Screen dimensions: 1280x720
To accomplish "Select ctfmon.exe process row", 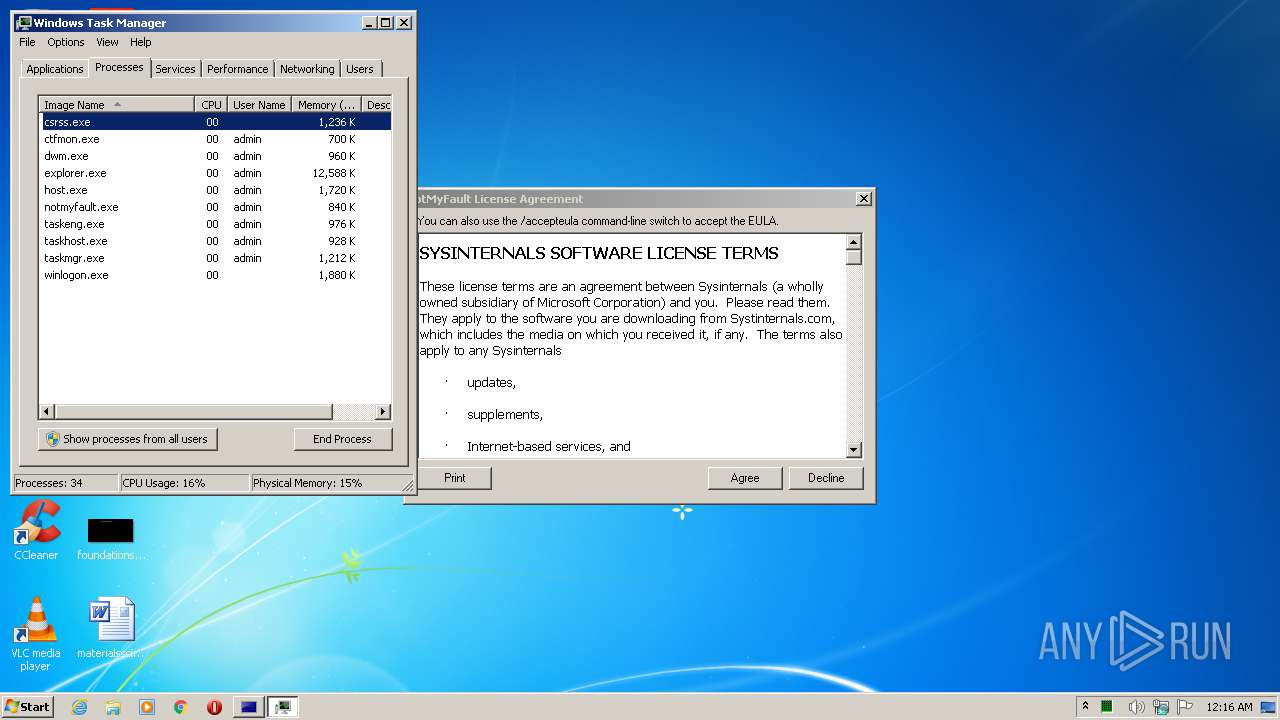I will pos(215,139).
